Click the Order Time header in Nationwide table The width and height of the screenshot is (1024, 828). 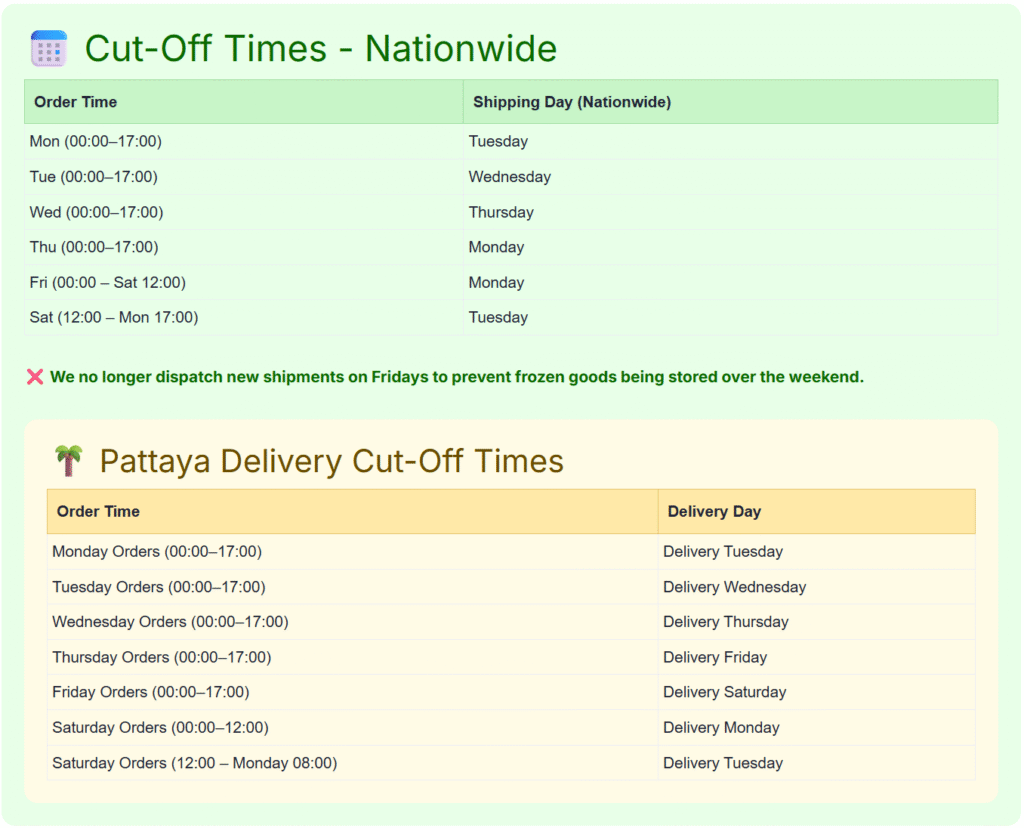tap(75, 102)
